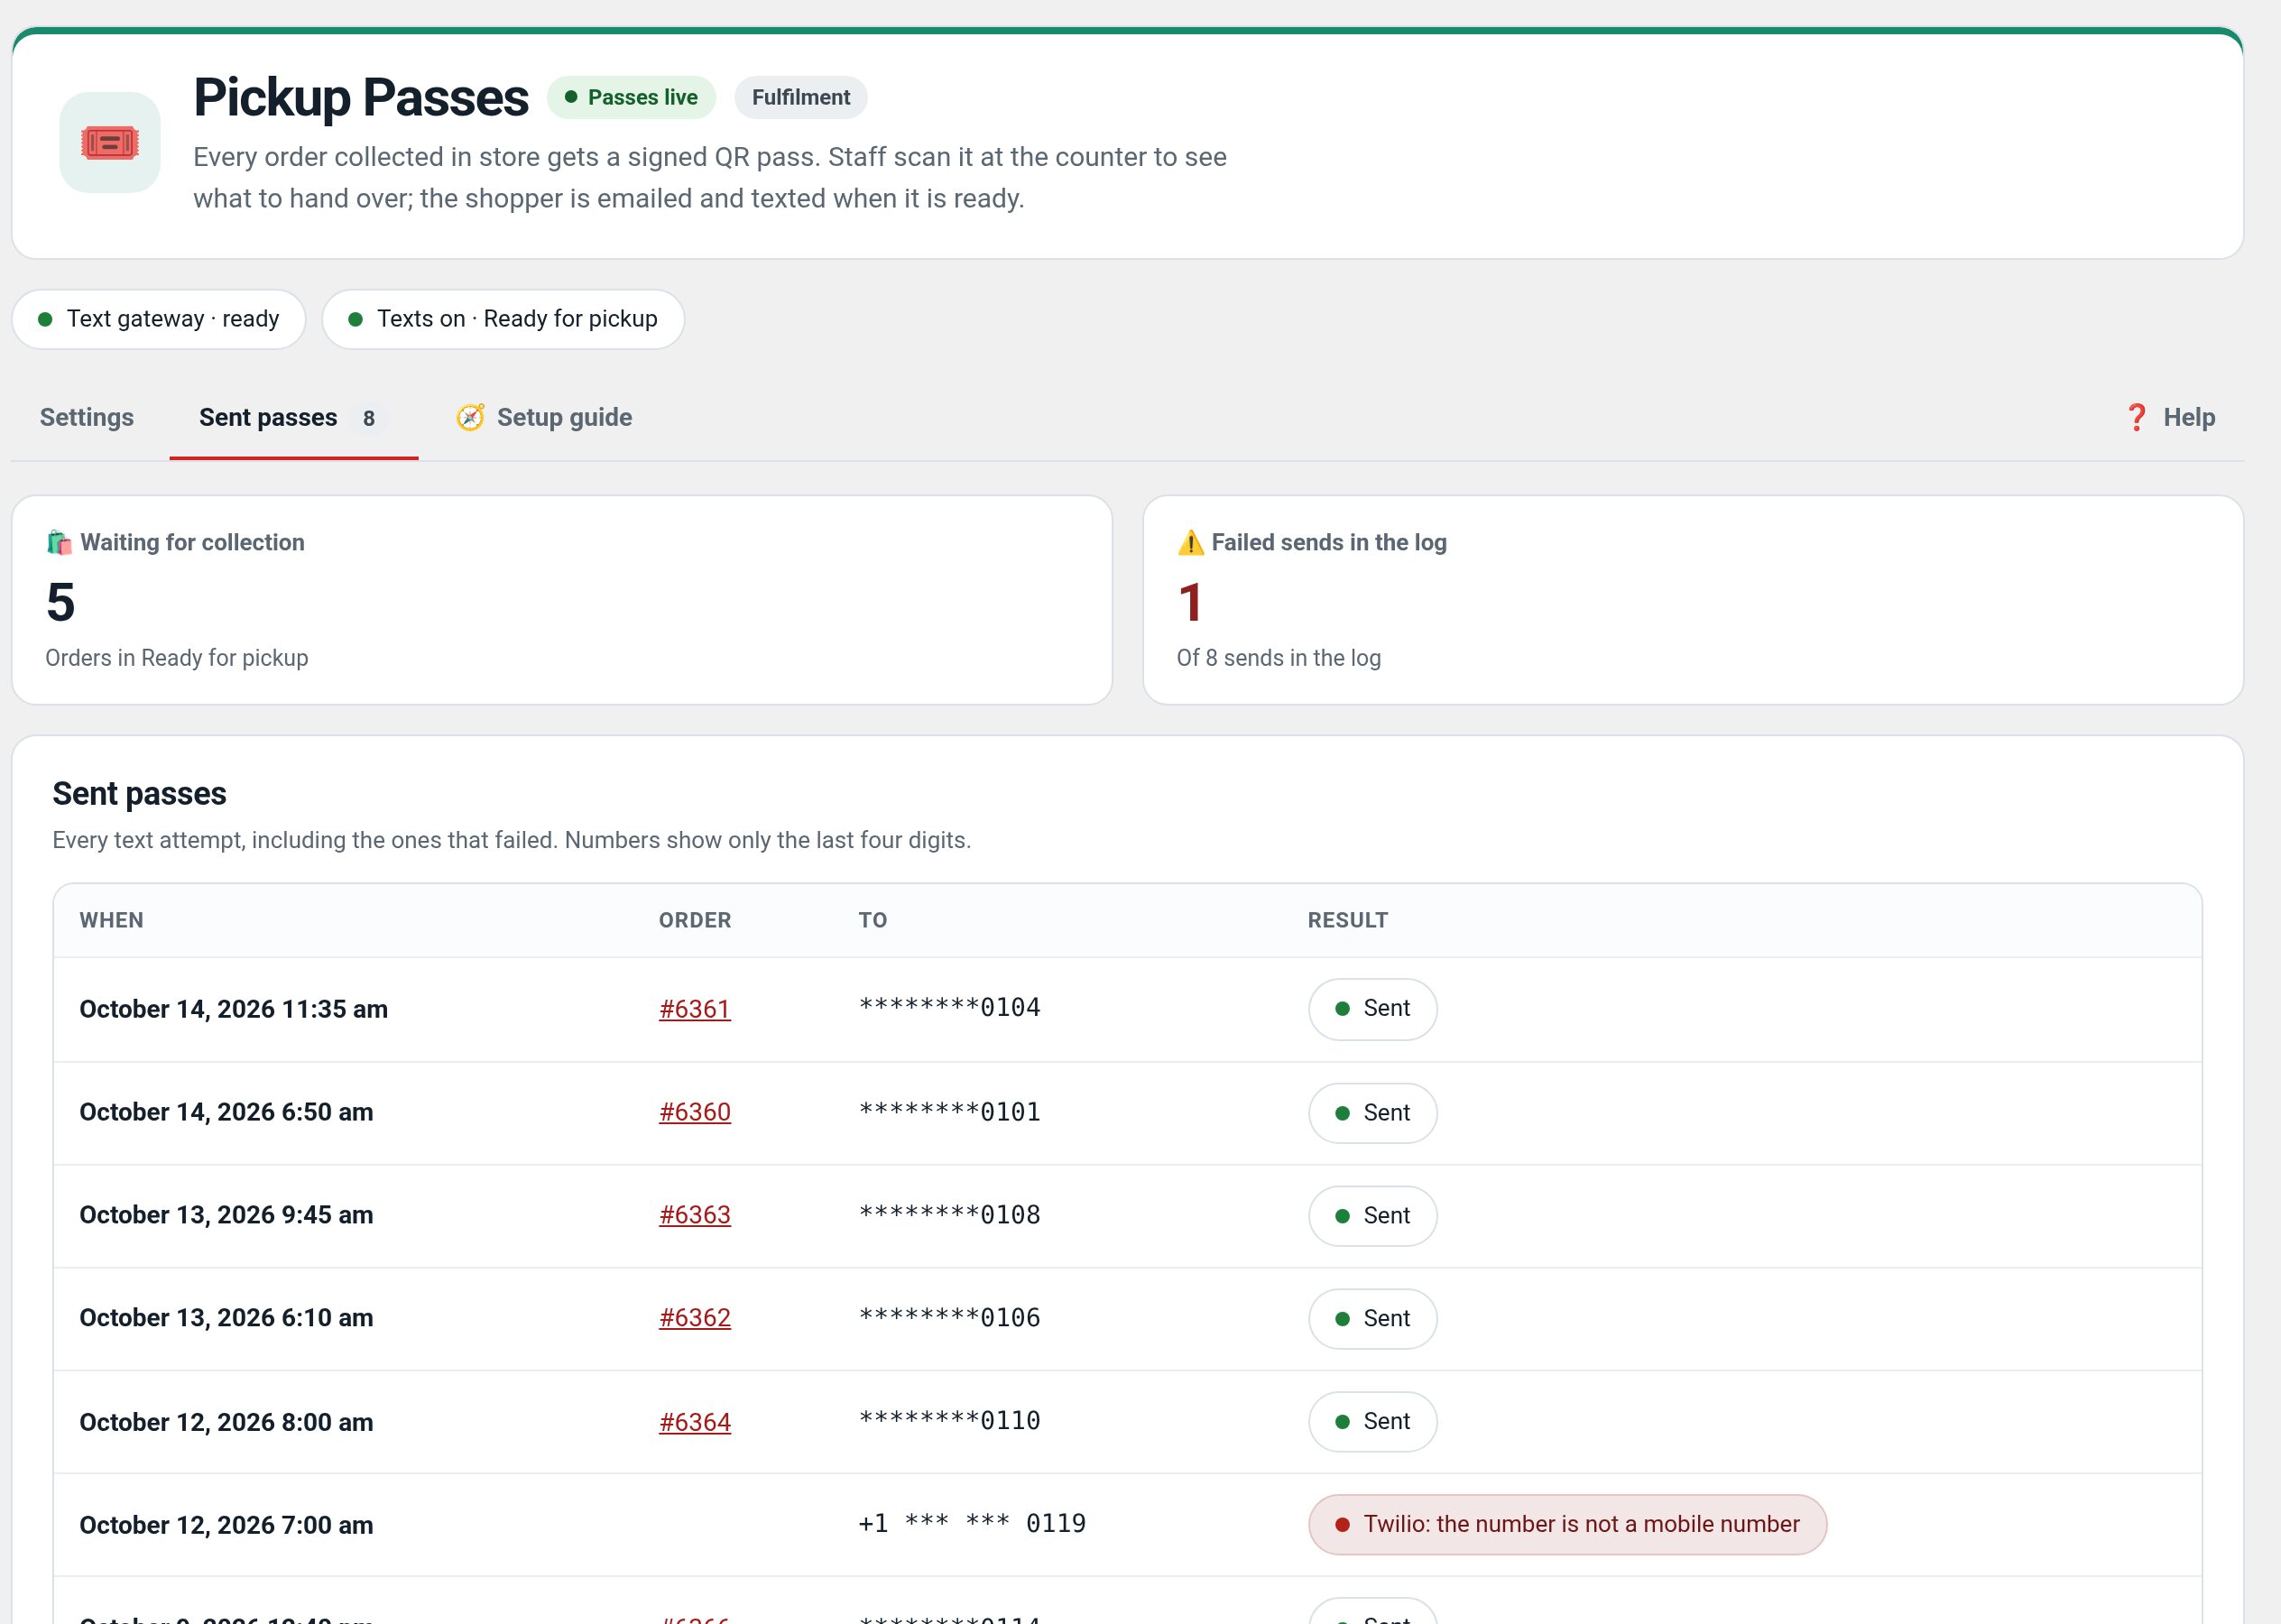Click the masked number ********0104
Image resolution: width=2281 pixels, height=1624 pixels.
pos(950,1007)
